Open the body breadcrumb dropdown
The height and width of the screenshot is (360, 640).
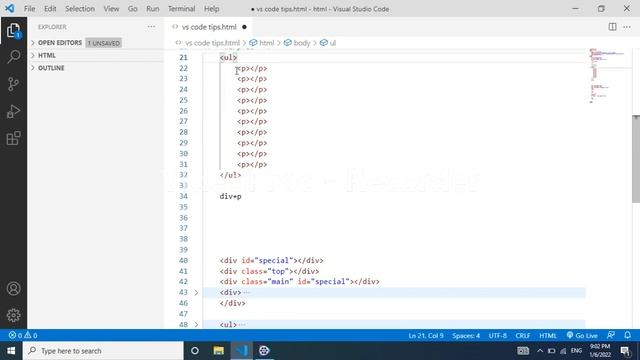[x=297, y=43]
